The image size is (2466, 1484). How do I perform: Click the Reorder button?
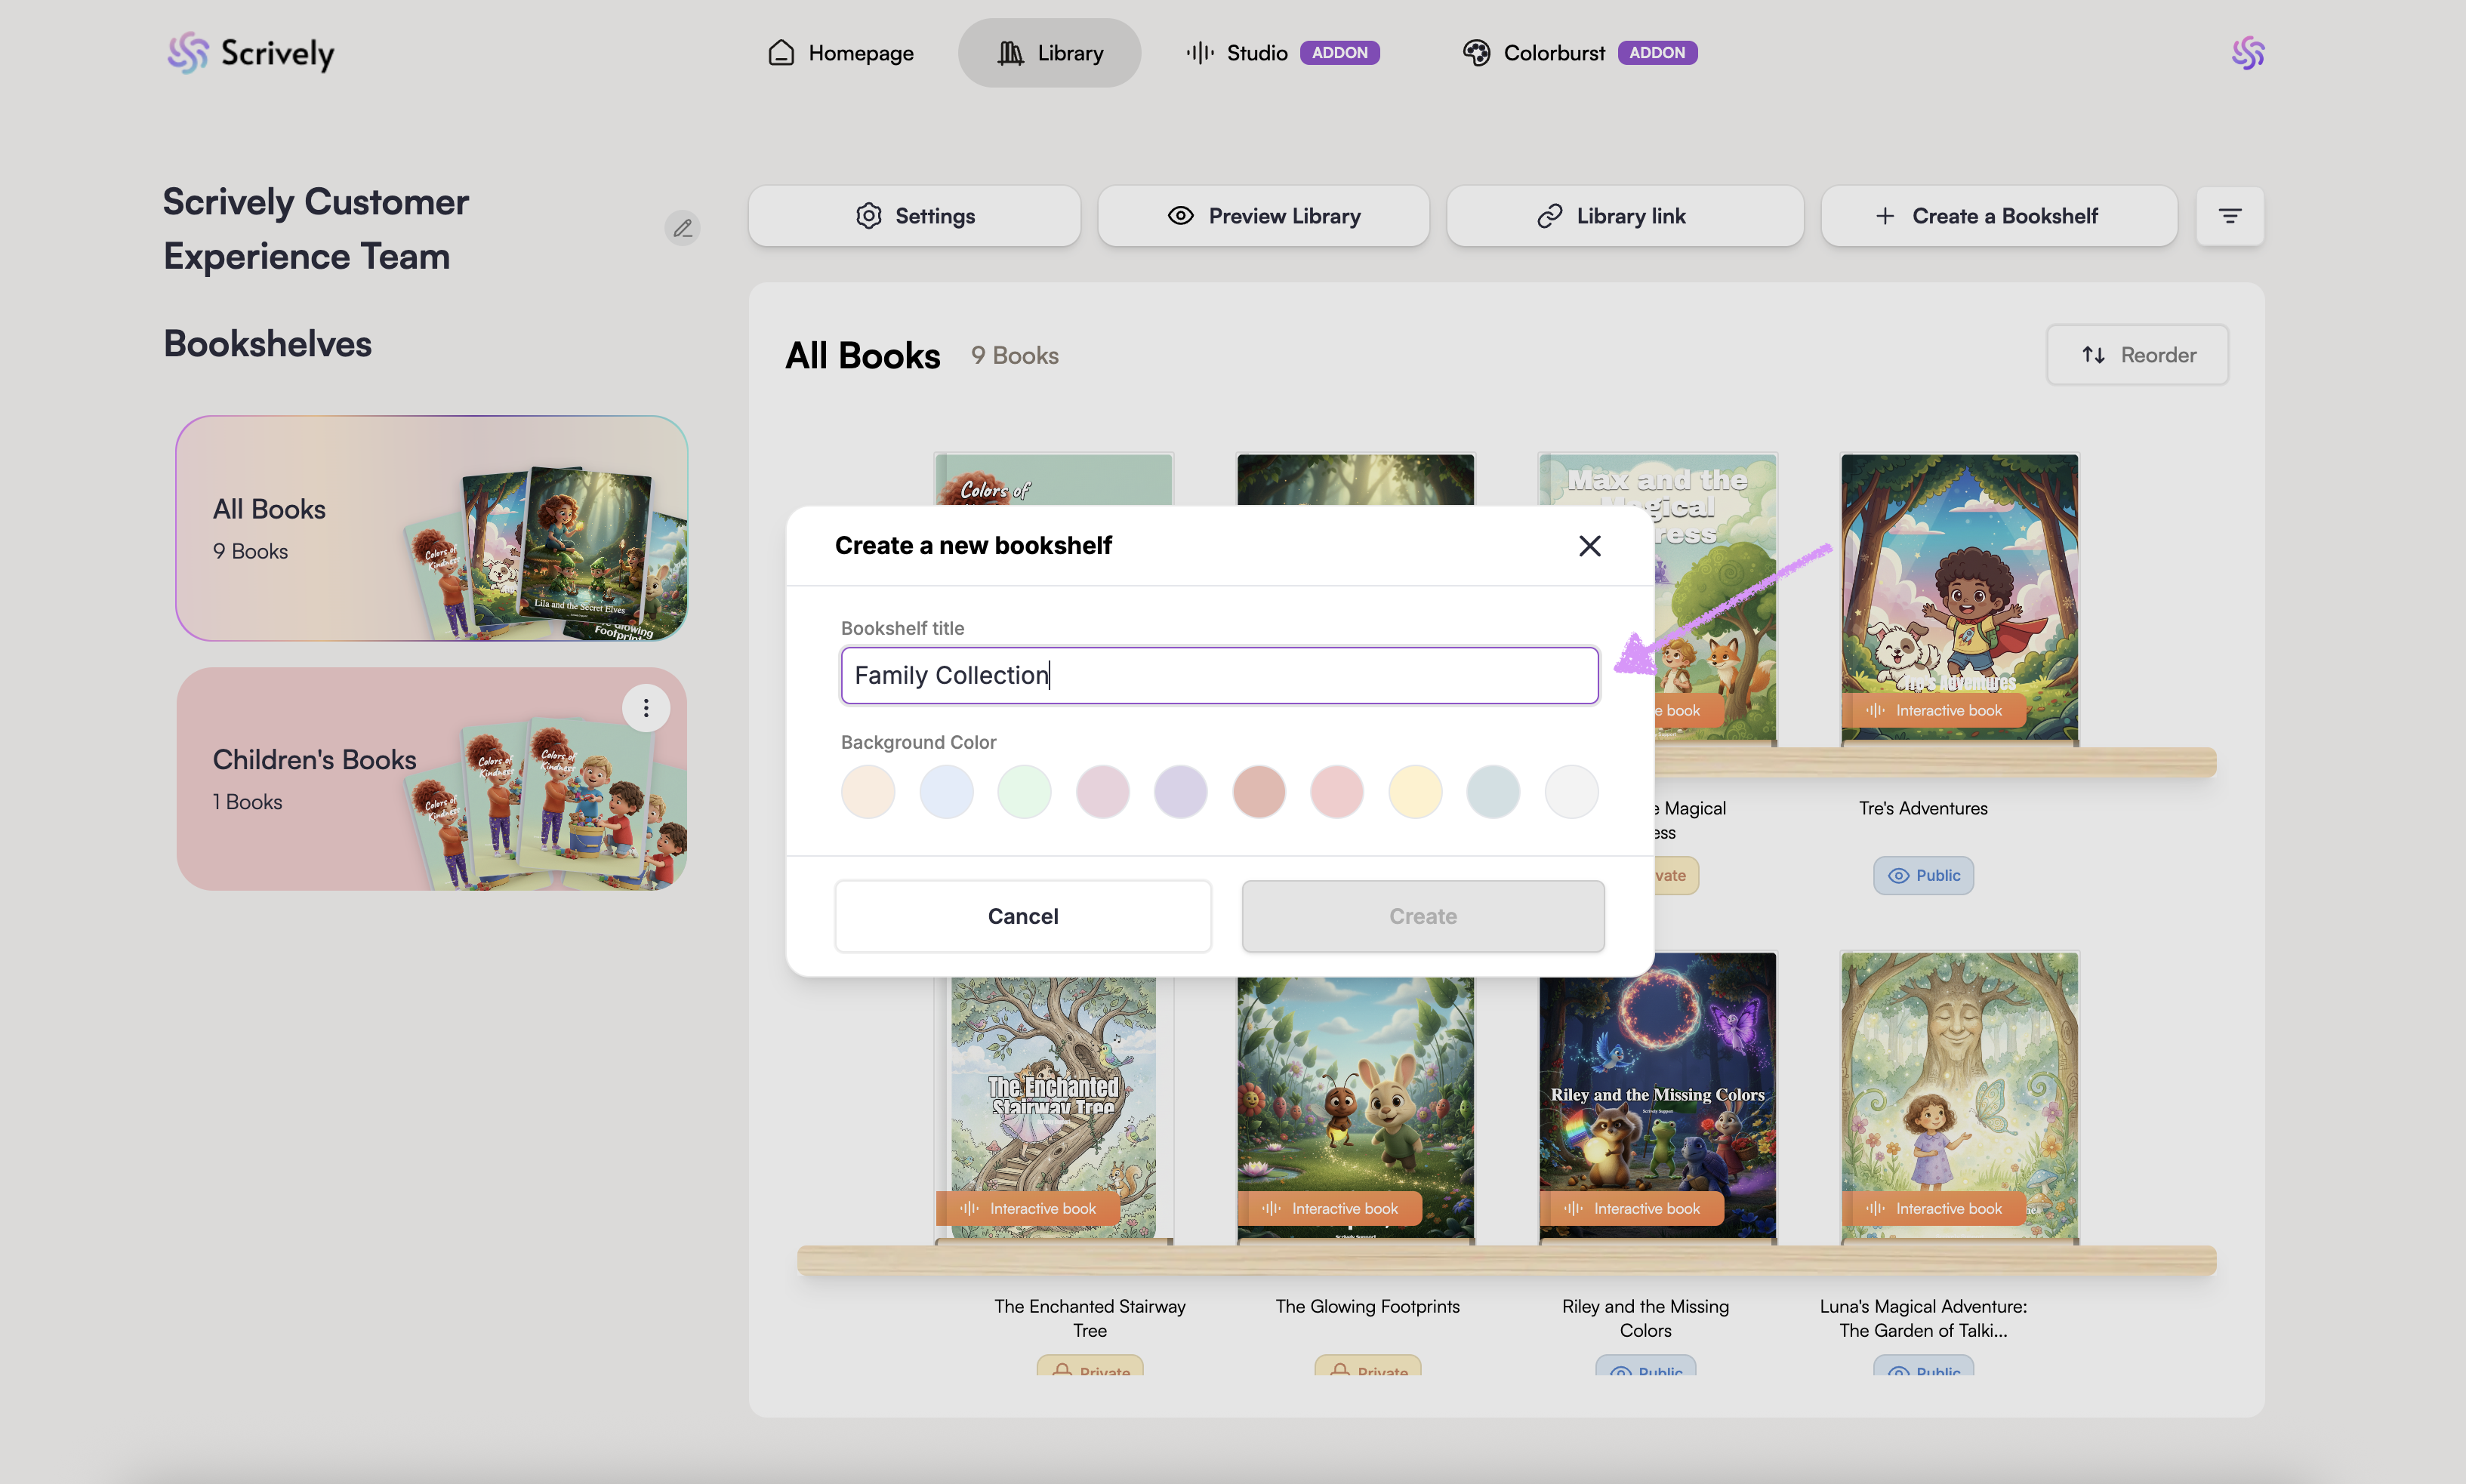pos(2137,355)
